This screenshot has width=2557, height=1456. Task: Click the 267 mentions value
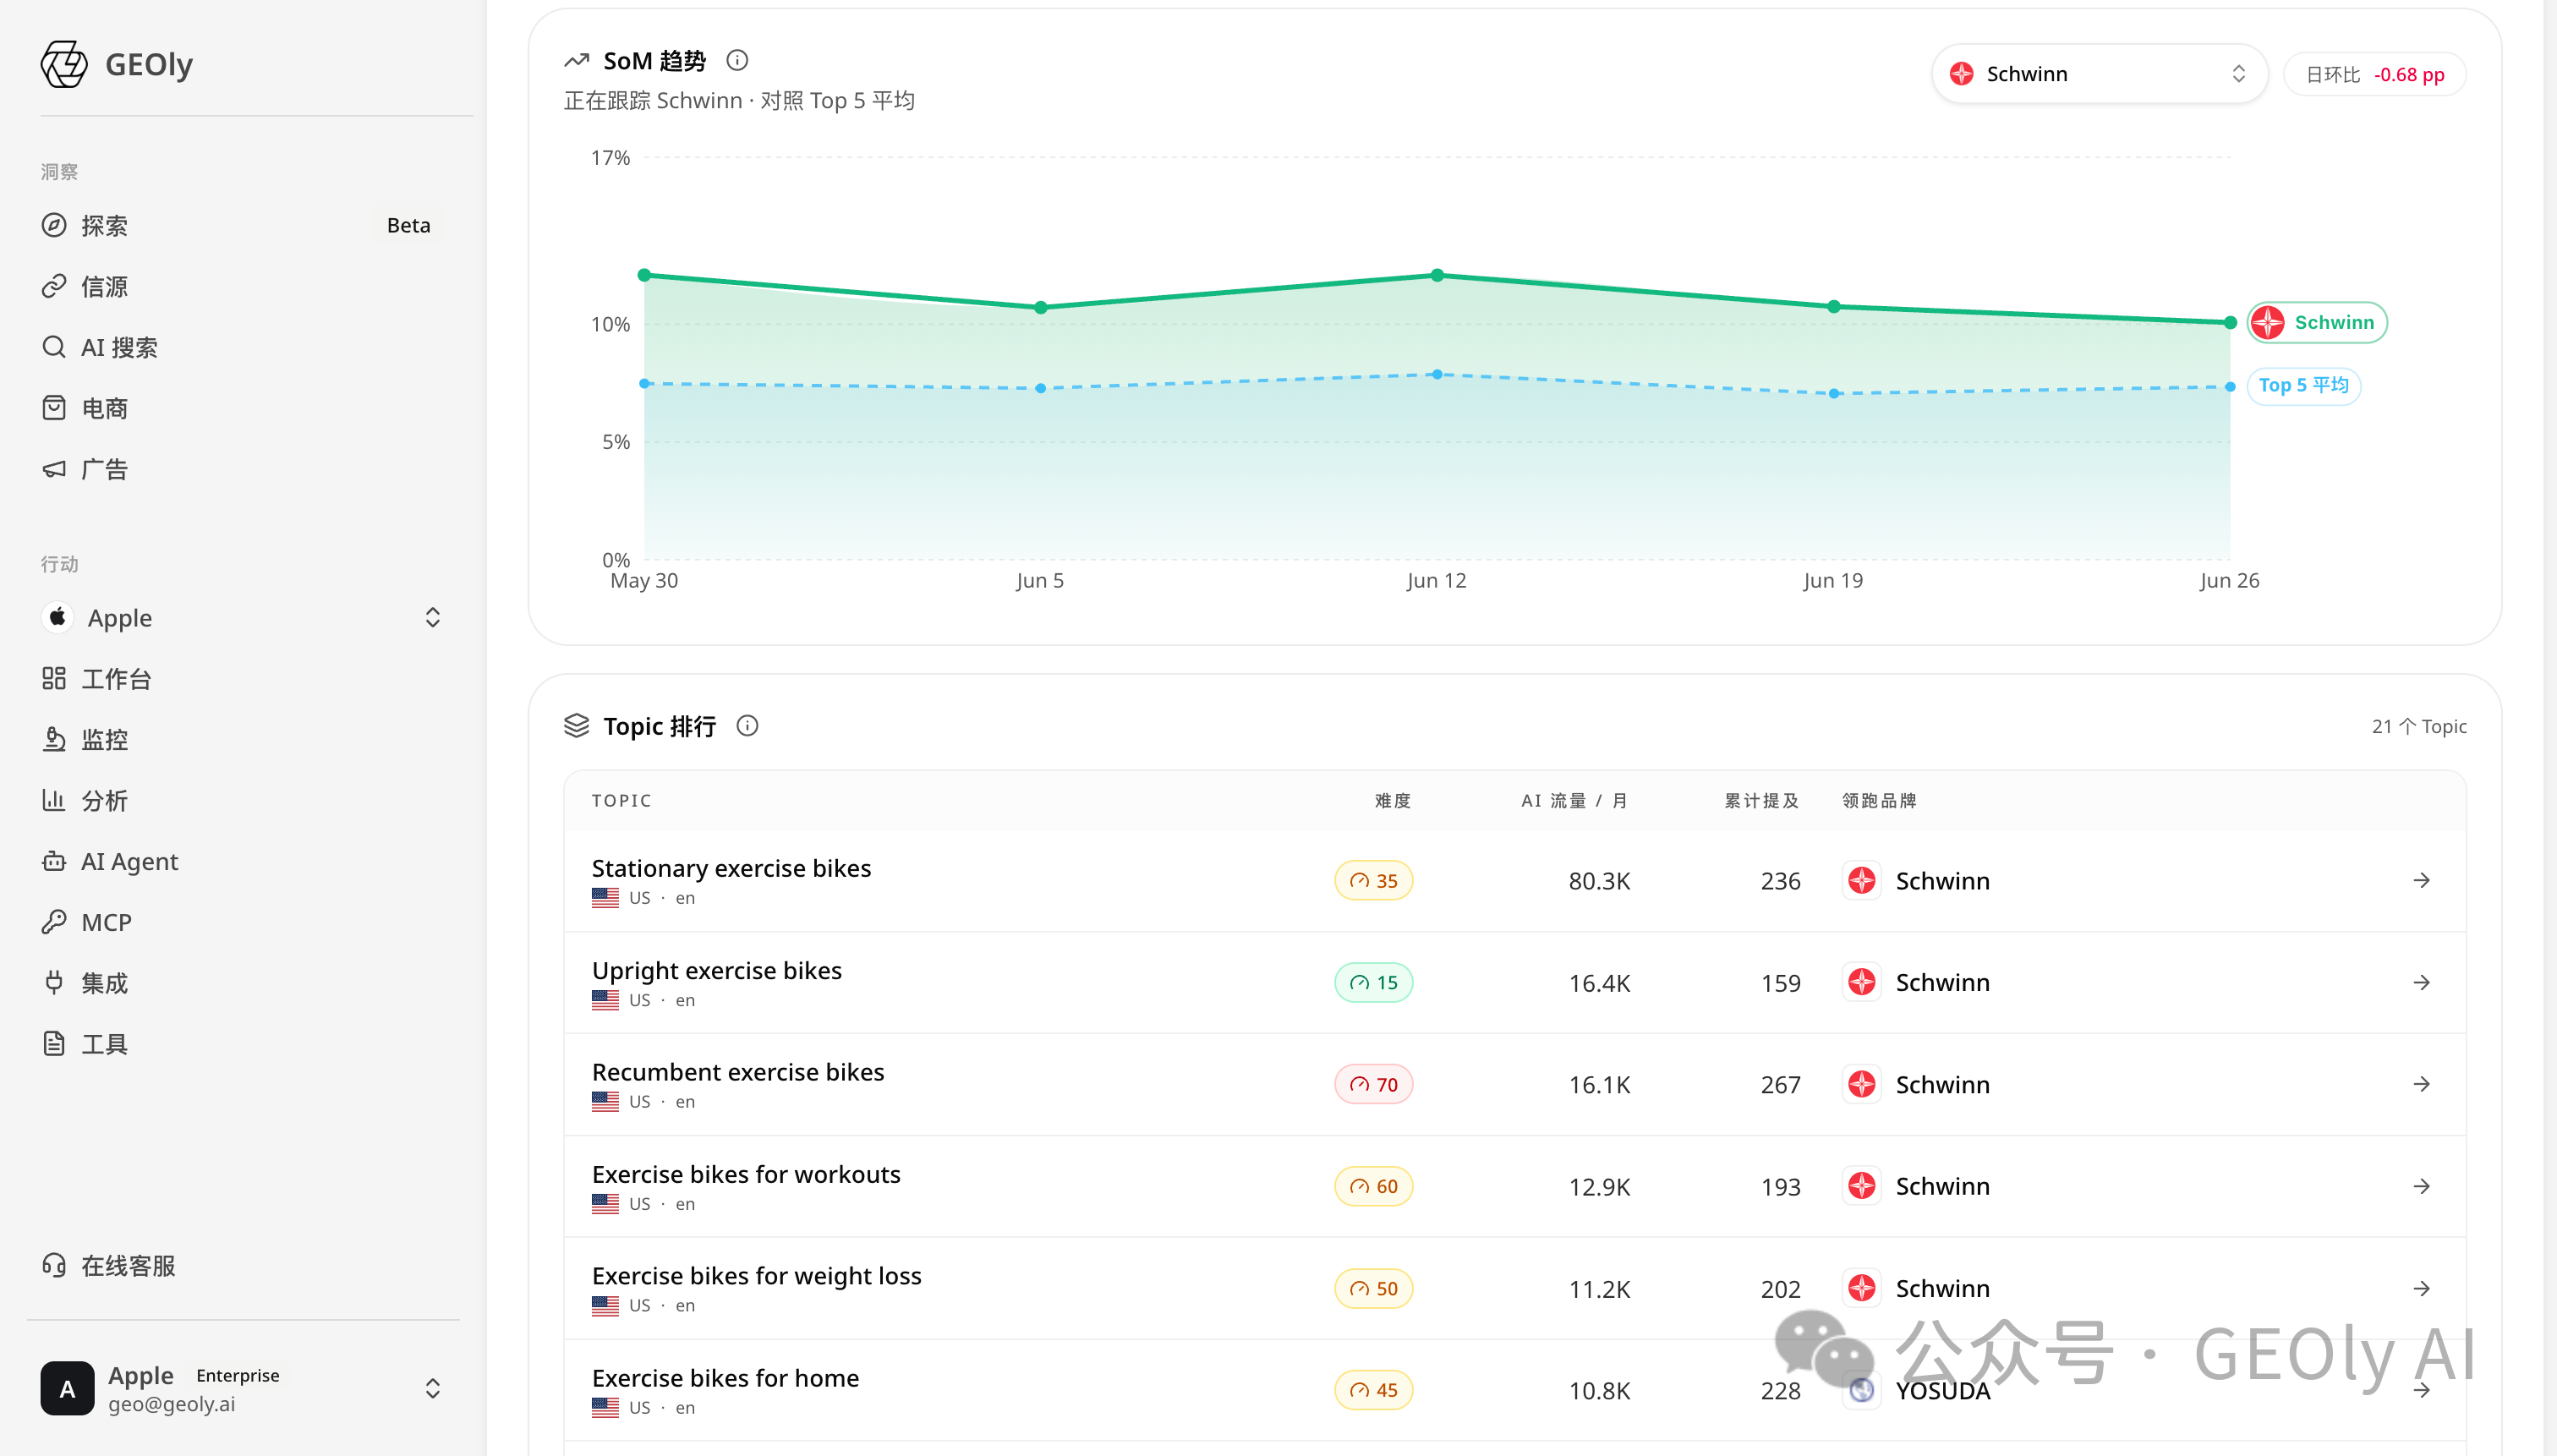click(x=1780, y=1085)
